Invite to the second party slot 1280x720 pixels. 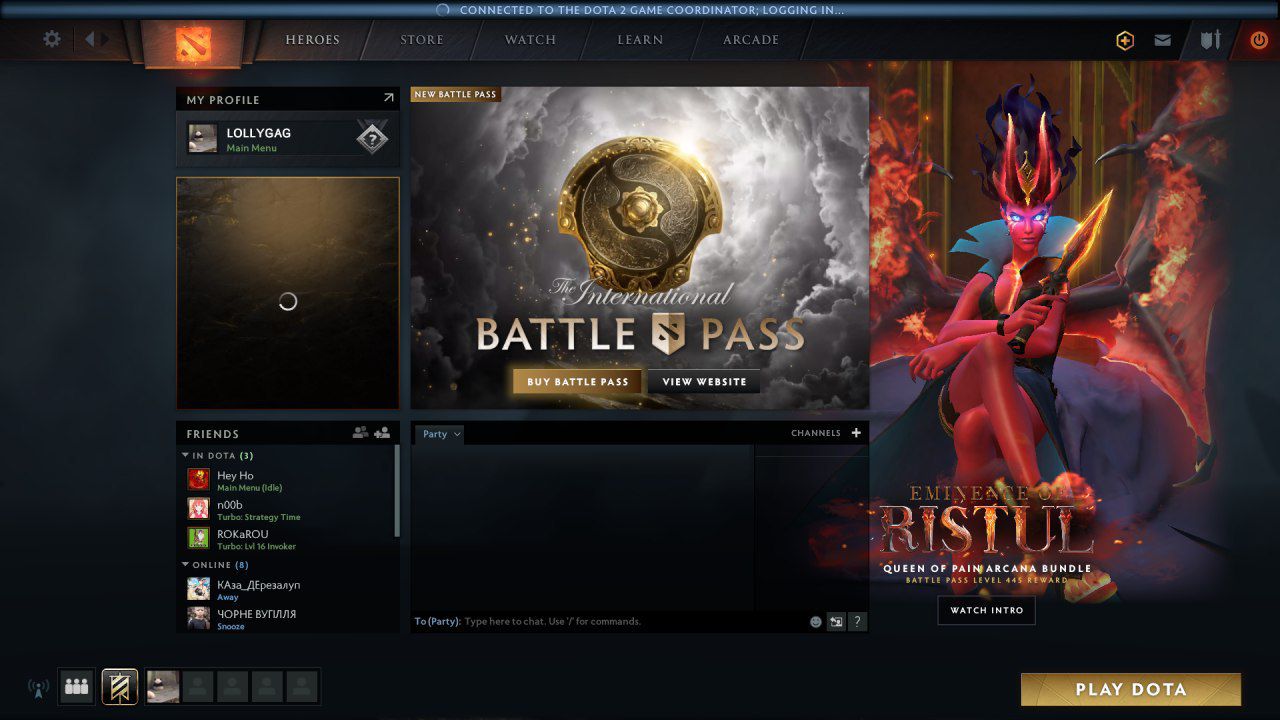click(199, 686)
